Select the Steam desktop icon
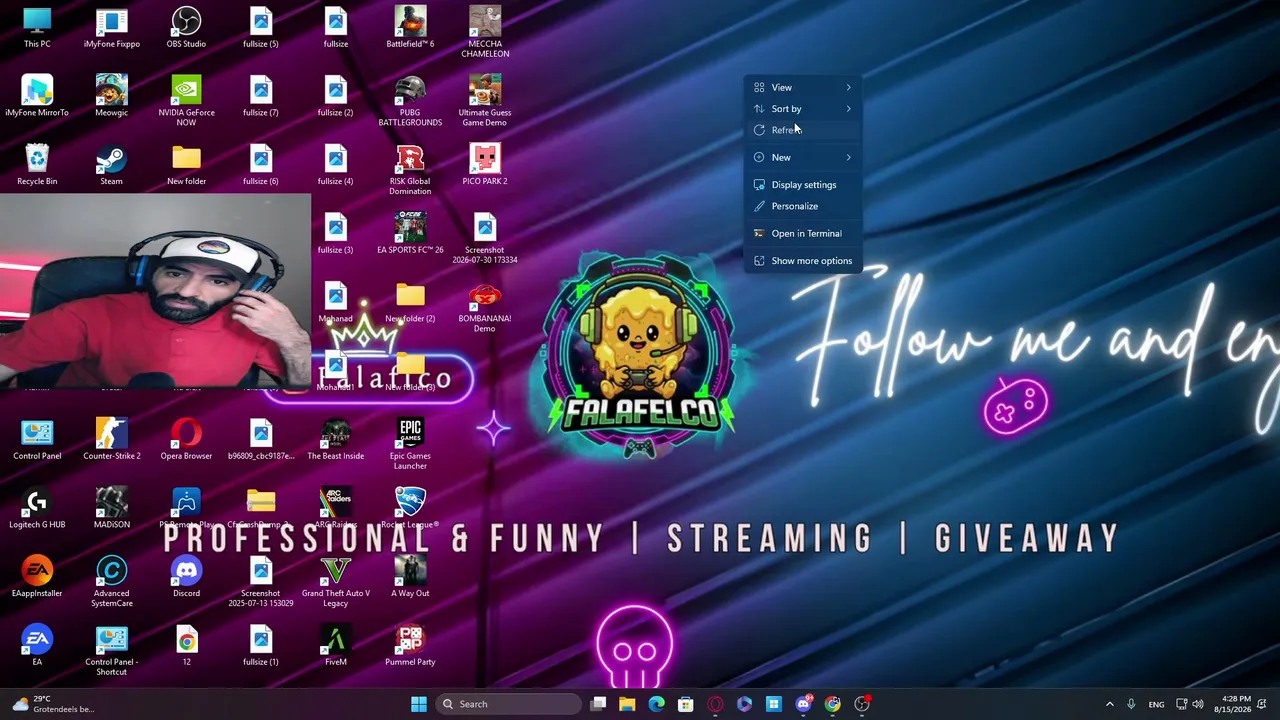The image size is (1280, 720). (x=112, y=166)
